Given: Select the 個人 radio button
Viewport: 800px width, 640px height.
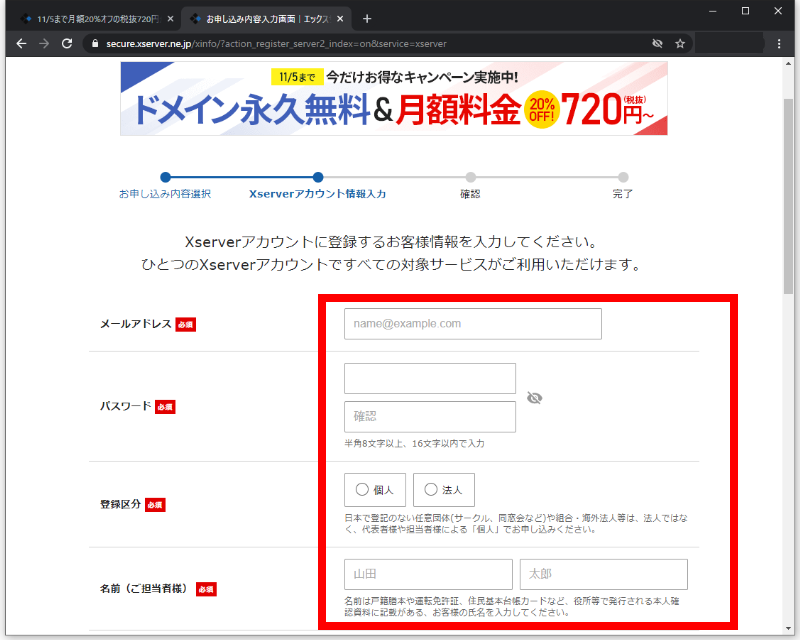Looking at the screenshot, I should pyautogui.click(x=362, y=489).
